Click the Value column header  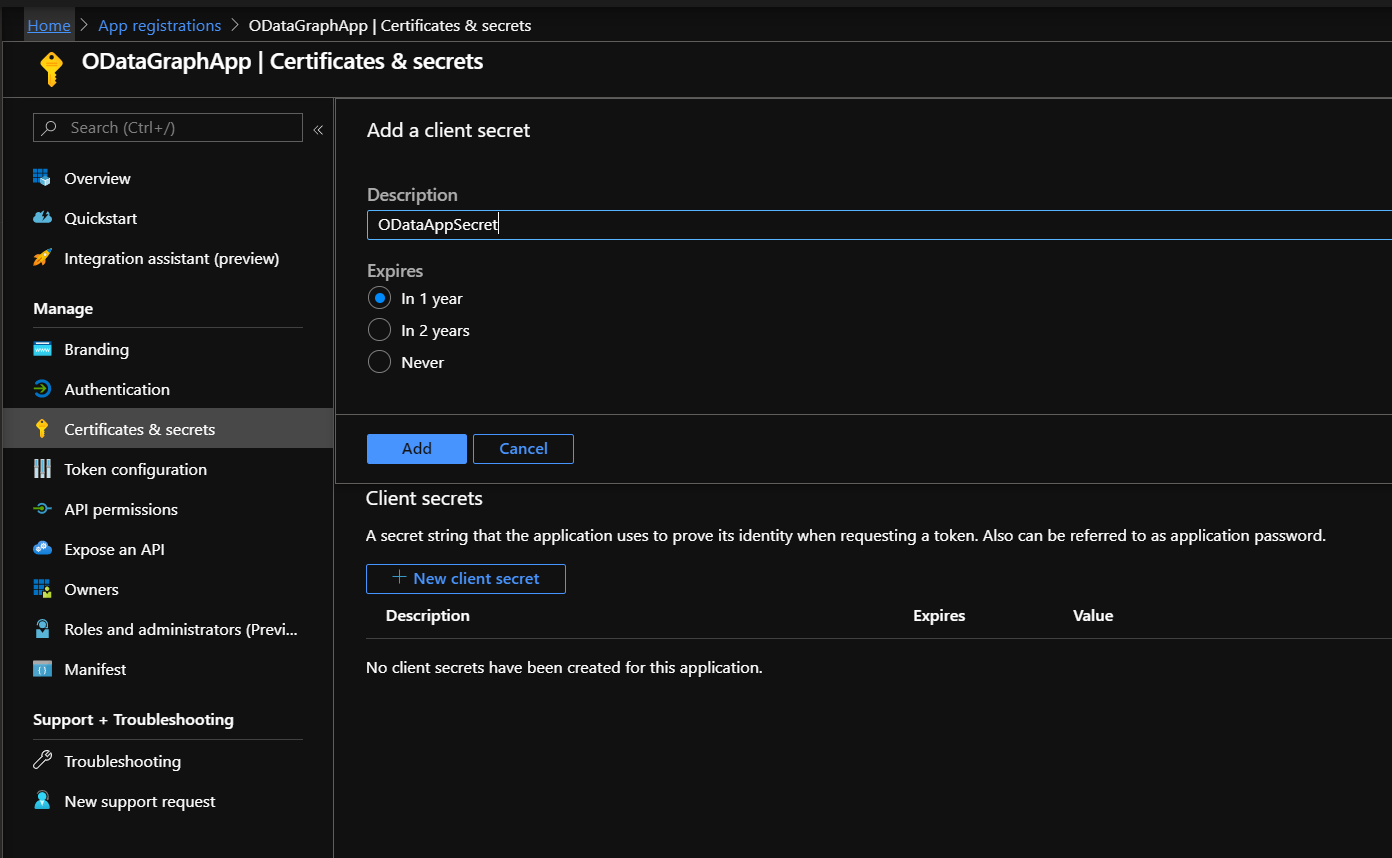pyautogui.click(x=1093, y=616)
